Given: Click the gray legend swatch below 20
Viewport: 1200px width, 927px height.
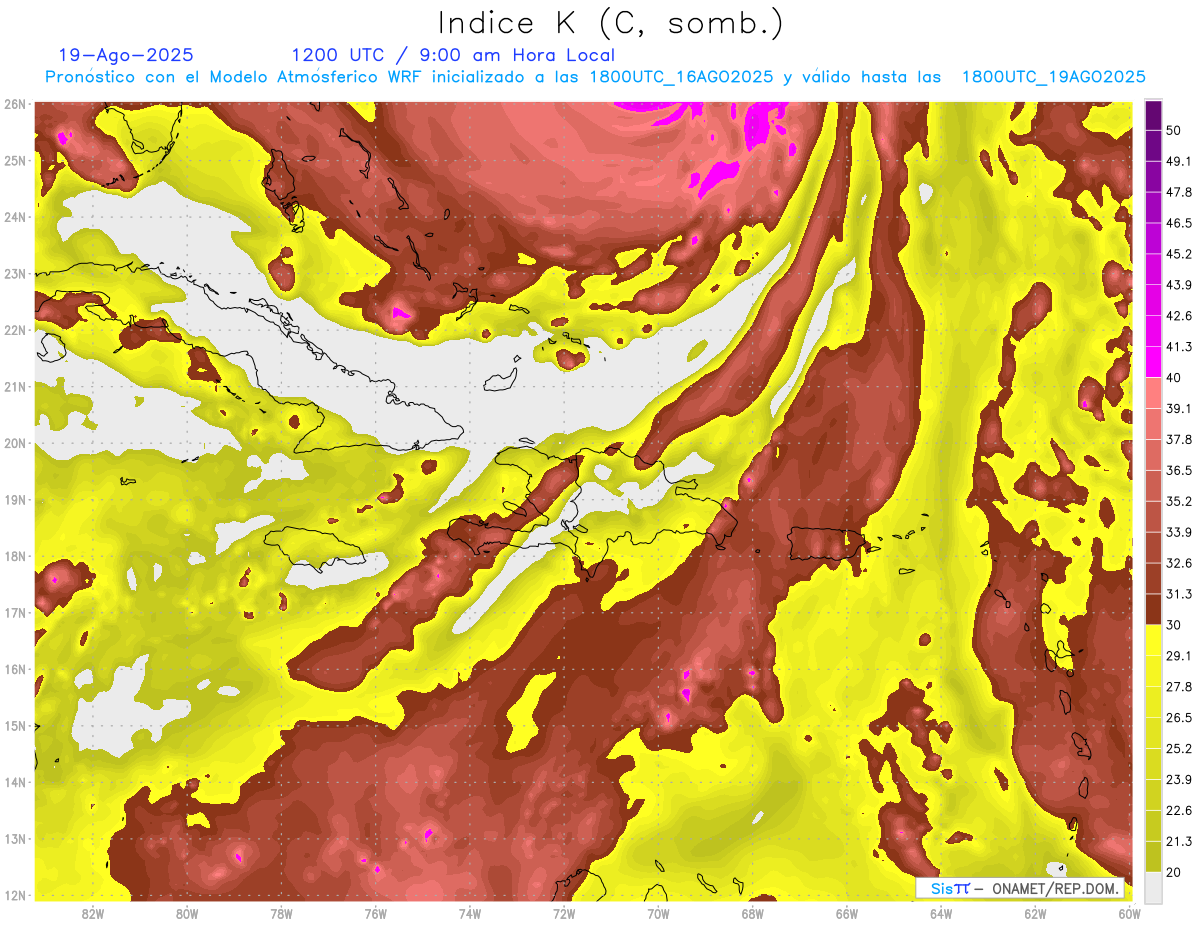Looking at the screenshot, I should [x=1153, y=887].
